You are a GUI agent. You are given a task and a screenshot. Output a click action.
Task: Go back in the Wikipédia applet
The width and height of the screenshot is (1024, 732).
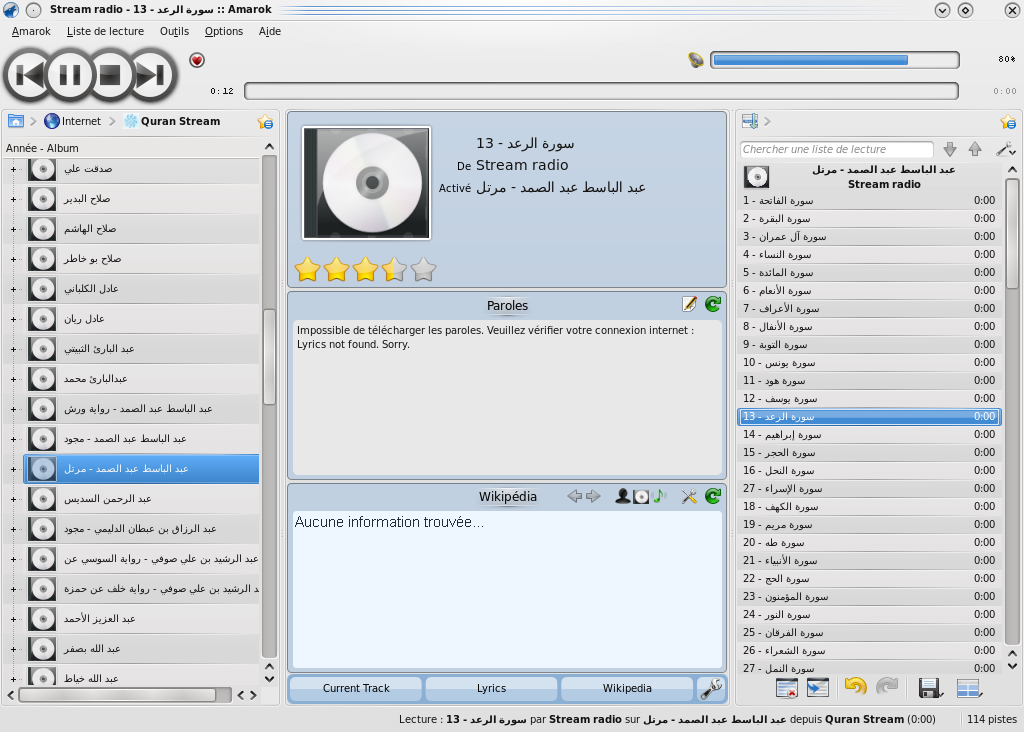575,496
